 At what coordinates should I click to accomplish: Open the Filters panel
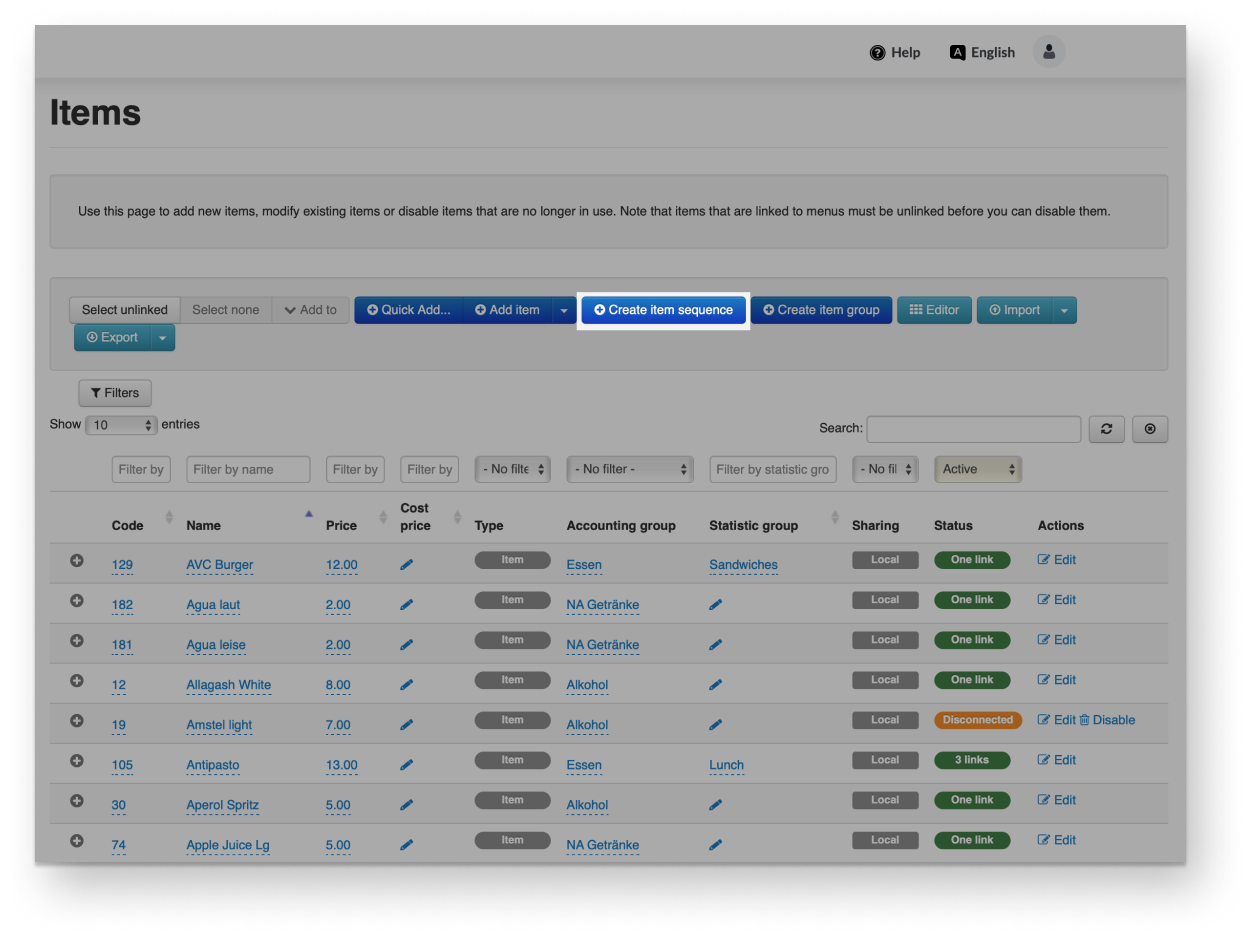[x=115, y=393]
